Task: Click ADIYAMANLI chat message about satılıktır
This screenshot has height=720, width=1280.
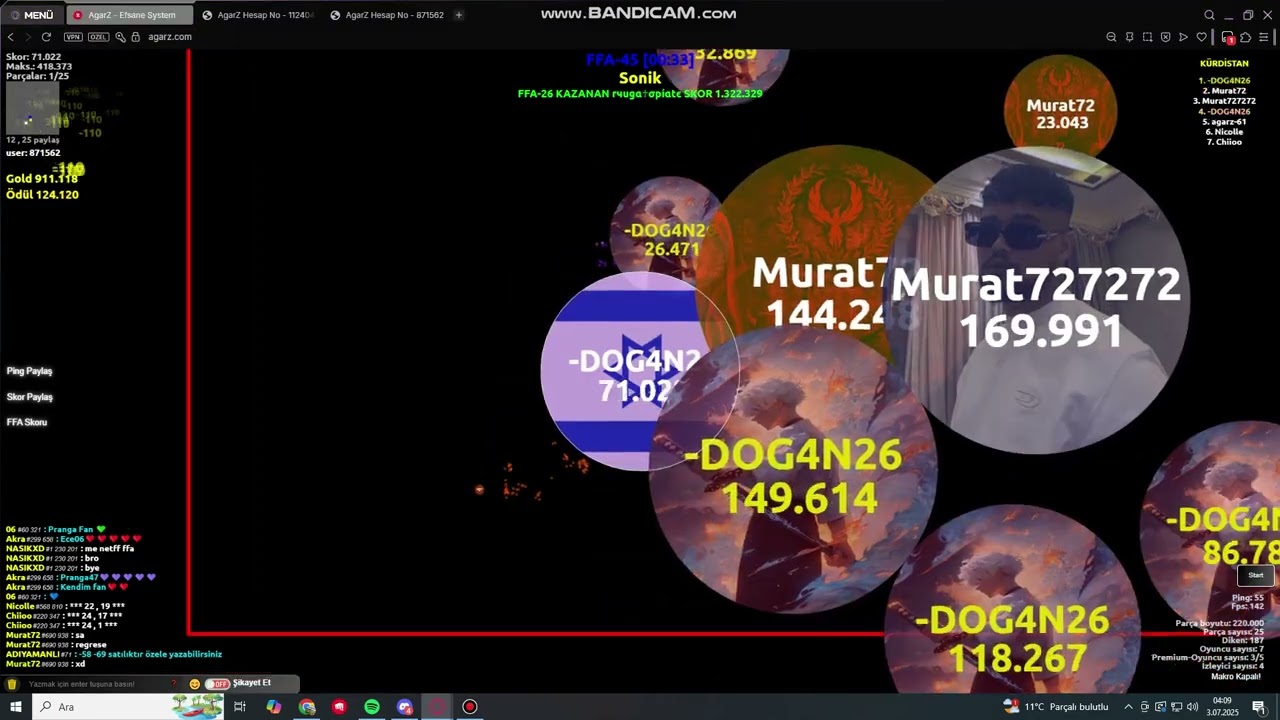Action: click(x=114, y=654)
